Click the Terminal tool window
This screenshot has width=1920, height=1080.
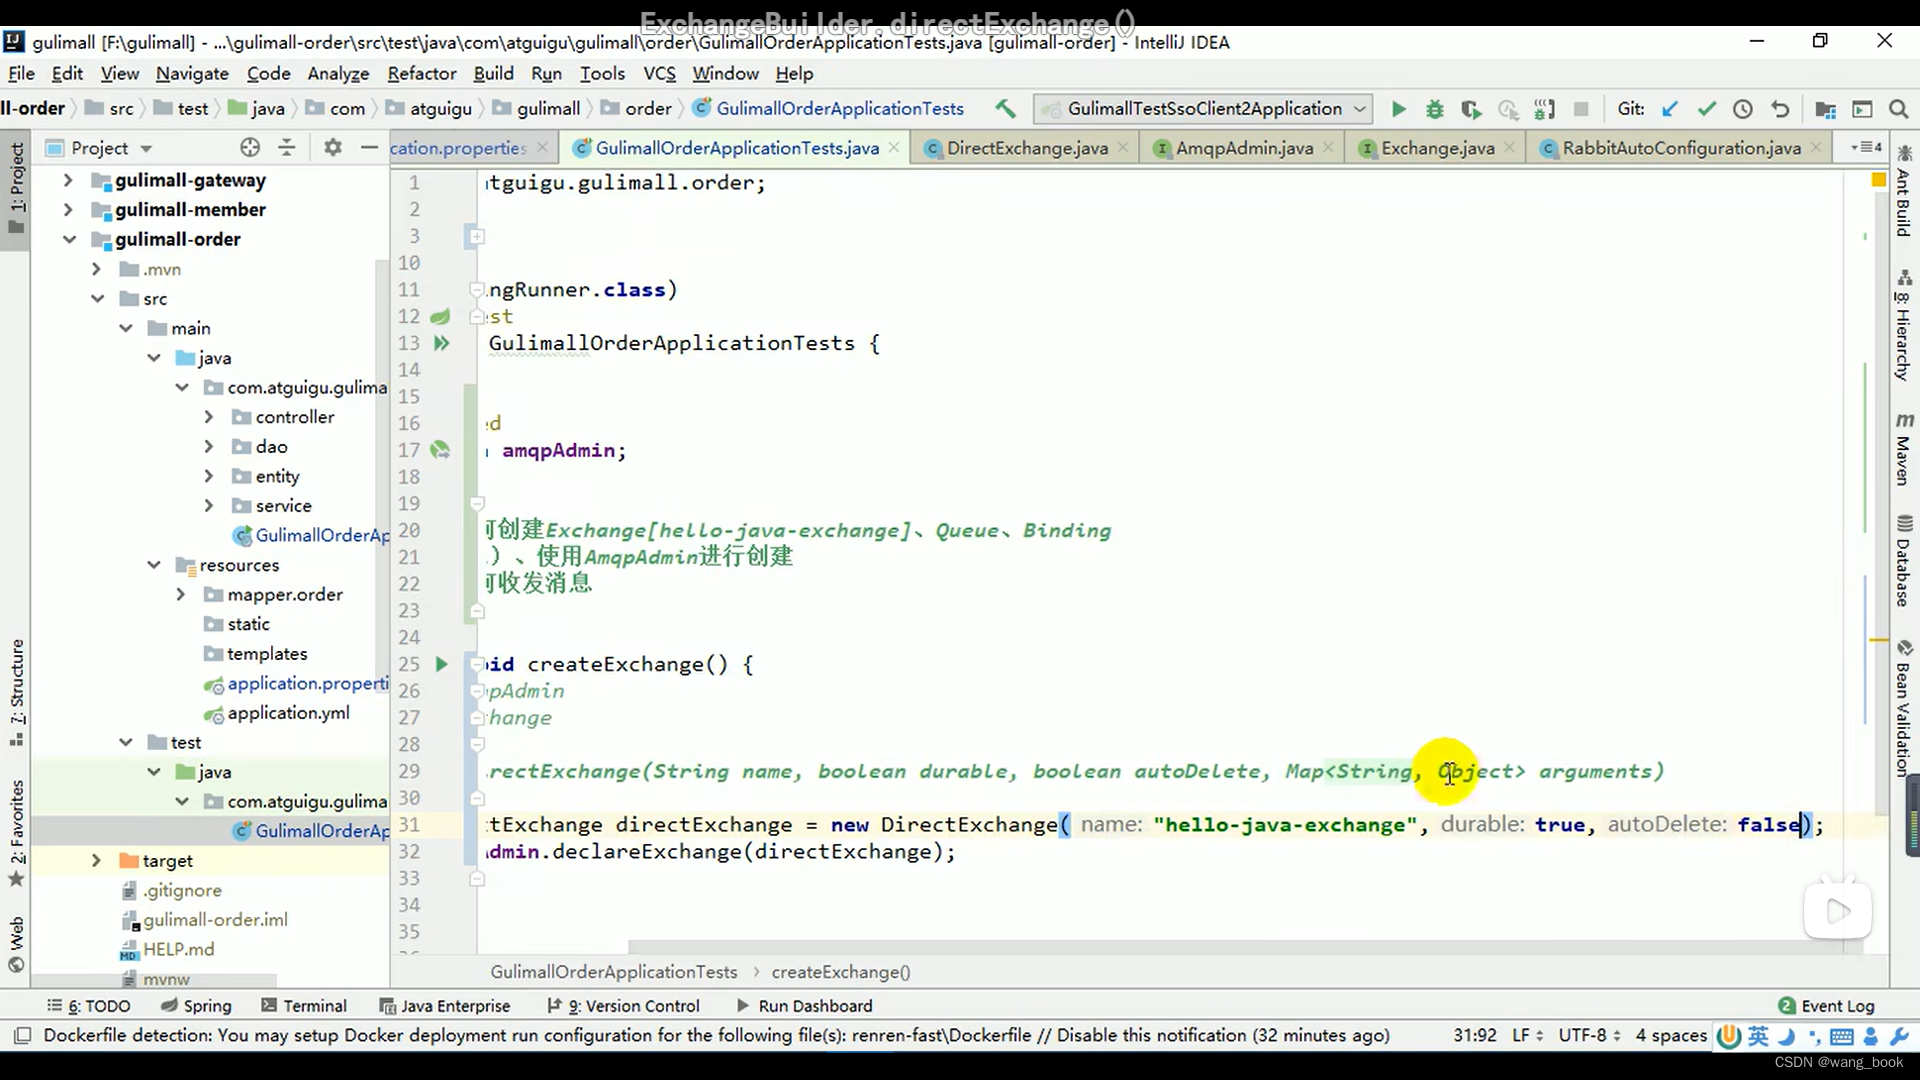pyautogui.click(x=314, y=1005)
